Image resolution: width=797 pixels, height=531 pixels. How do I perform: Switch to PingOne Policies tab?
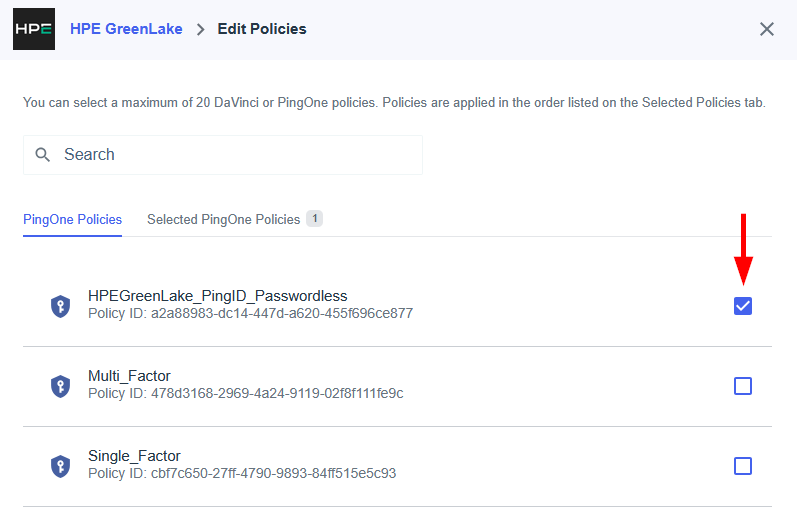(x=72, y=219)
